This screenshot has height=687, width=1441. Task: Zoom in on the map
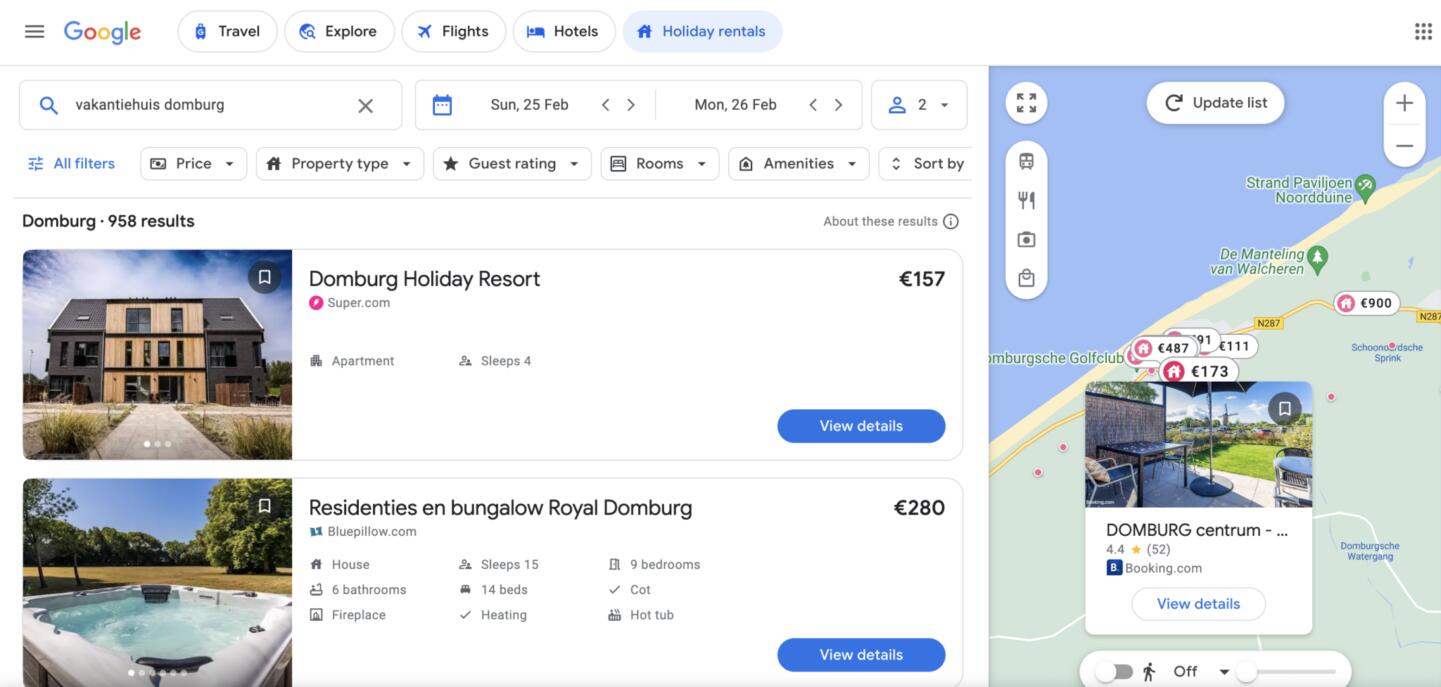pos(1404,103)
